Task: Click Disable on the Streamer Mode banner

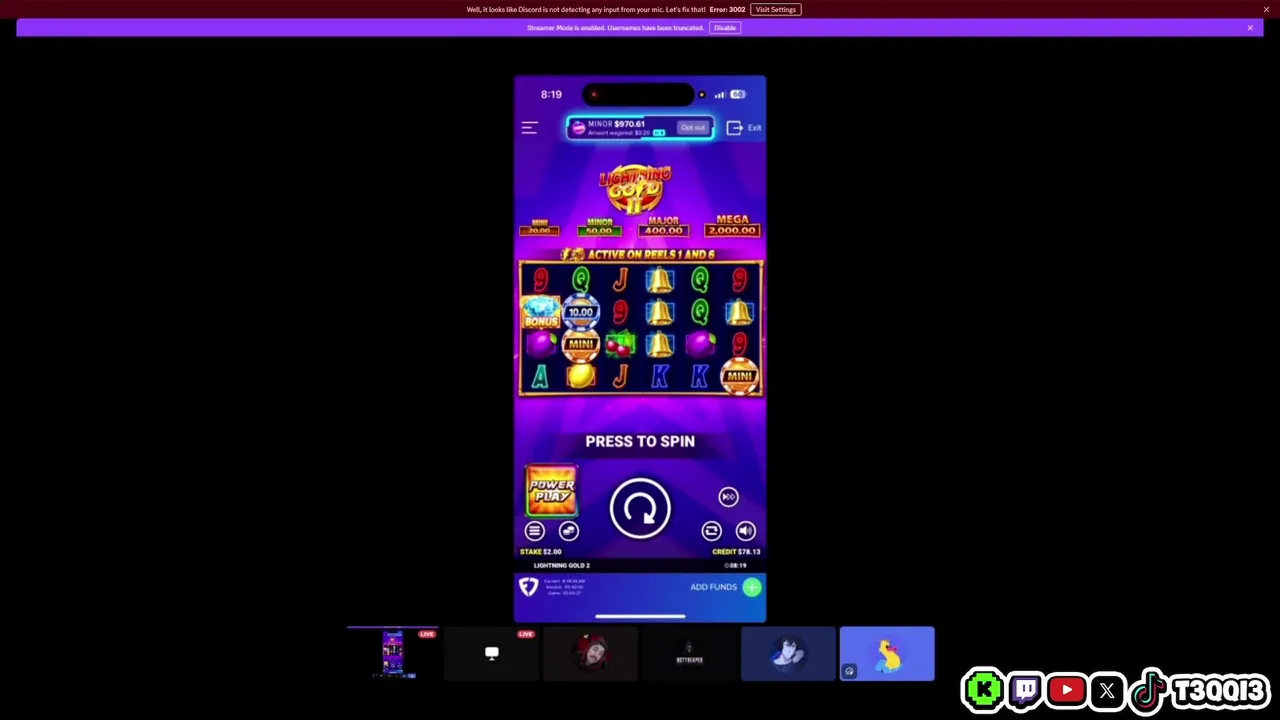Action: click(x=725, y=28)
